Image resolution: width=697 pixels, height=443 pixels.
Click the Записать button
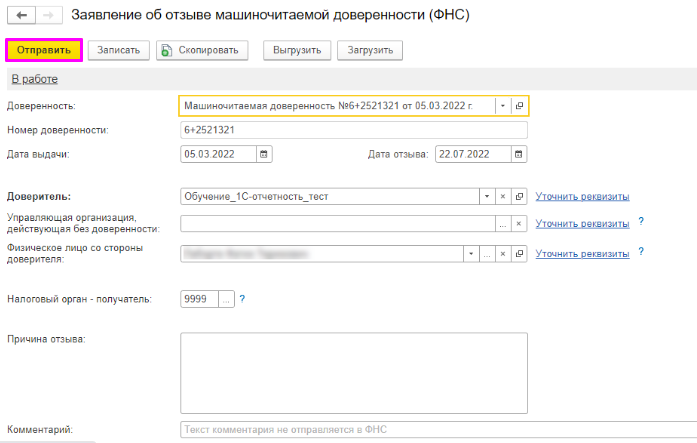[x=119, y=50]
